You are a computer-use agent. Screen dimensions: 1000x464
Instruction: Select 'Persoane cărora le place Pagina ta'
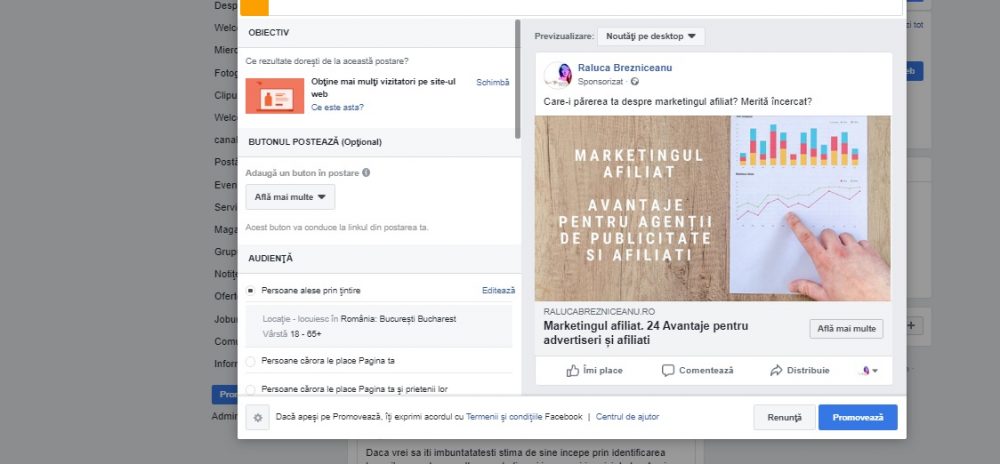(x=251, y=360)
